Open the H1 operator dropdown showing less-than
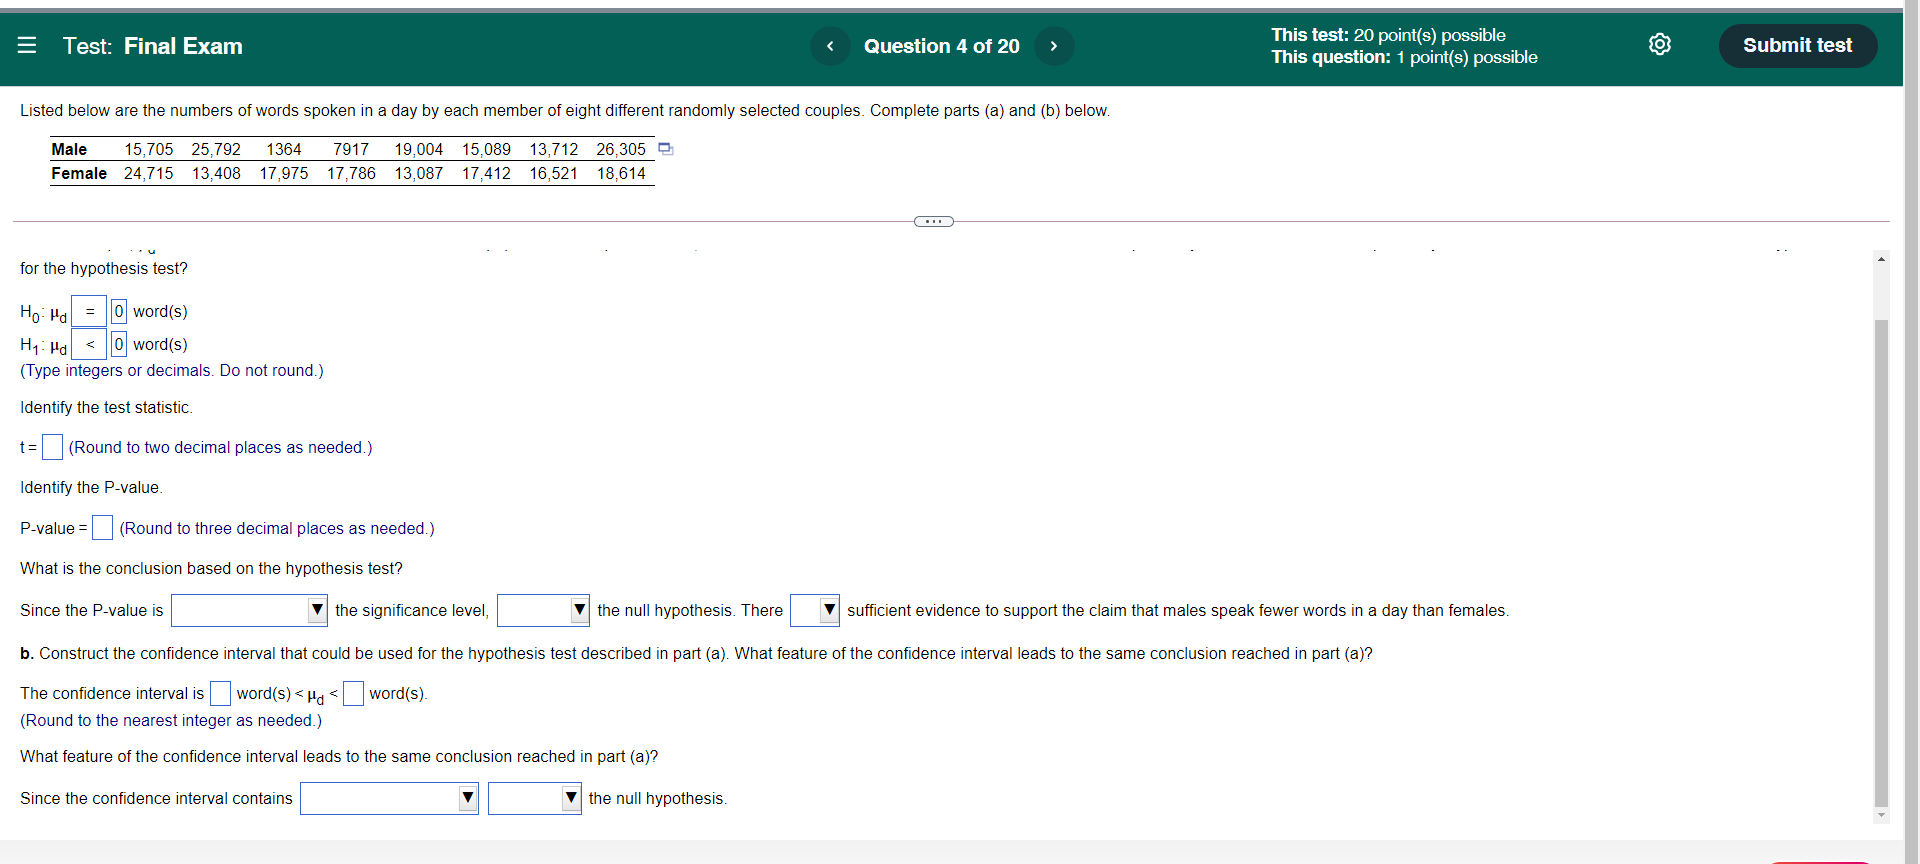1920x864 pixels. coord(89,344)
